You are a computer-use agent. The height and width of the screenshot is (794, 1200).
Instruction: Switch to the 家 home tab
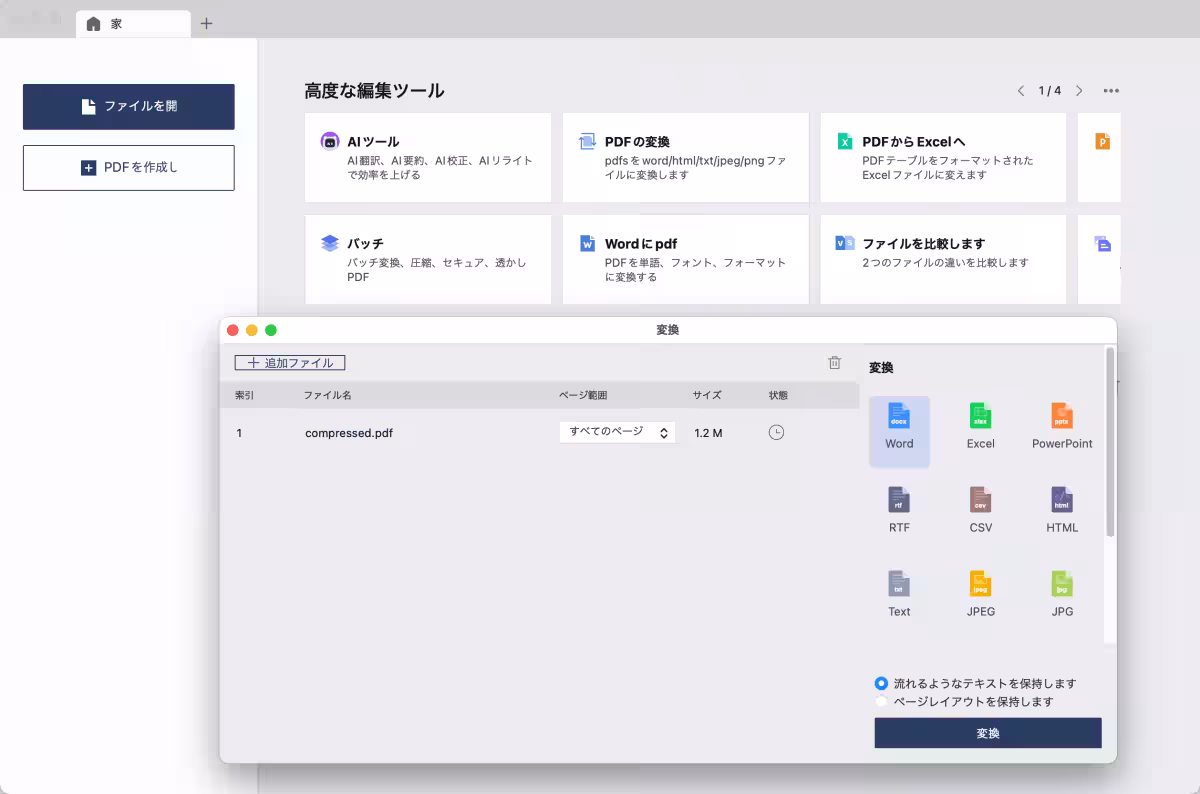133,22
